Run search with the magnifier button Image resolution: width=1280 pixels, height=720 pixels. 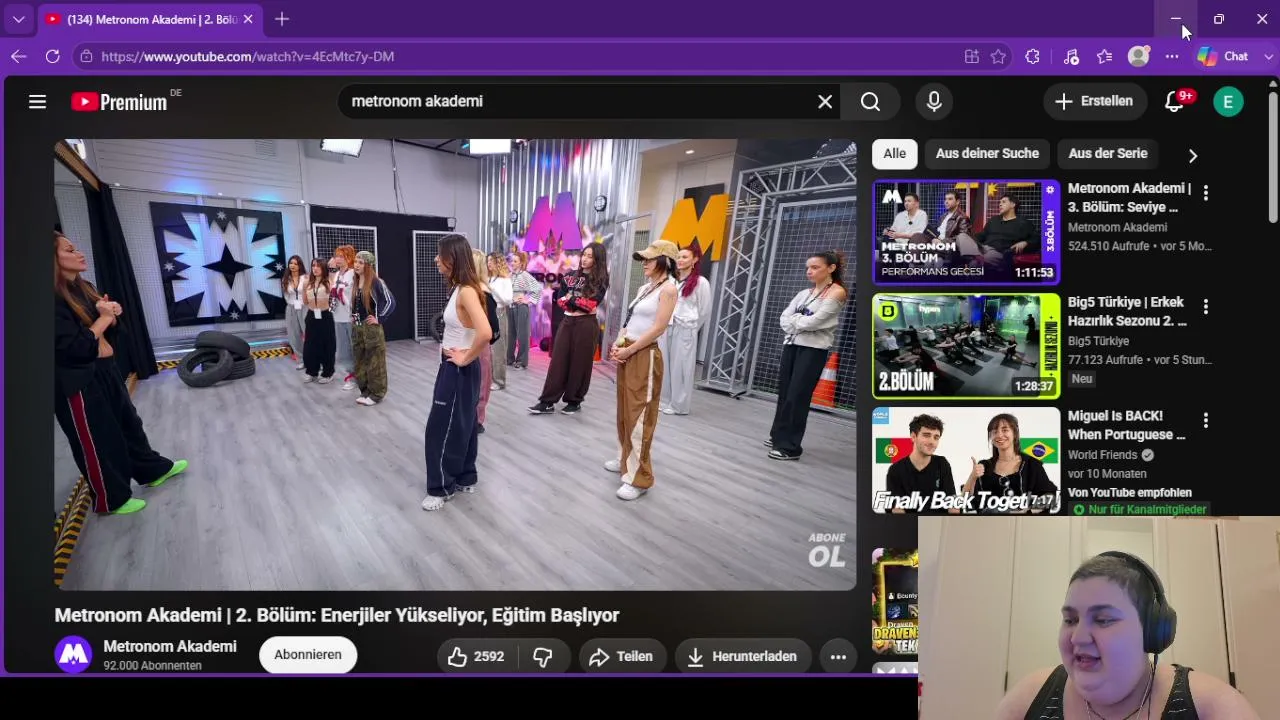click(870, 101)
